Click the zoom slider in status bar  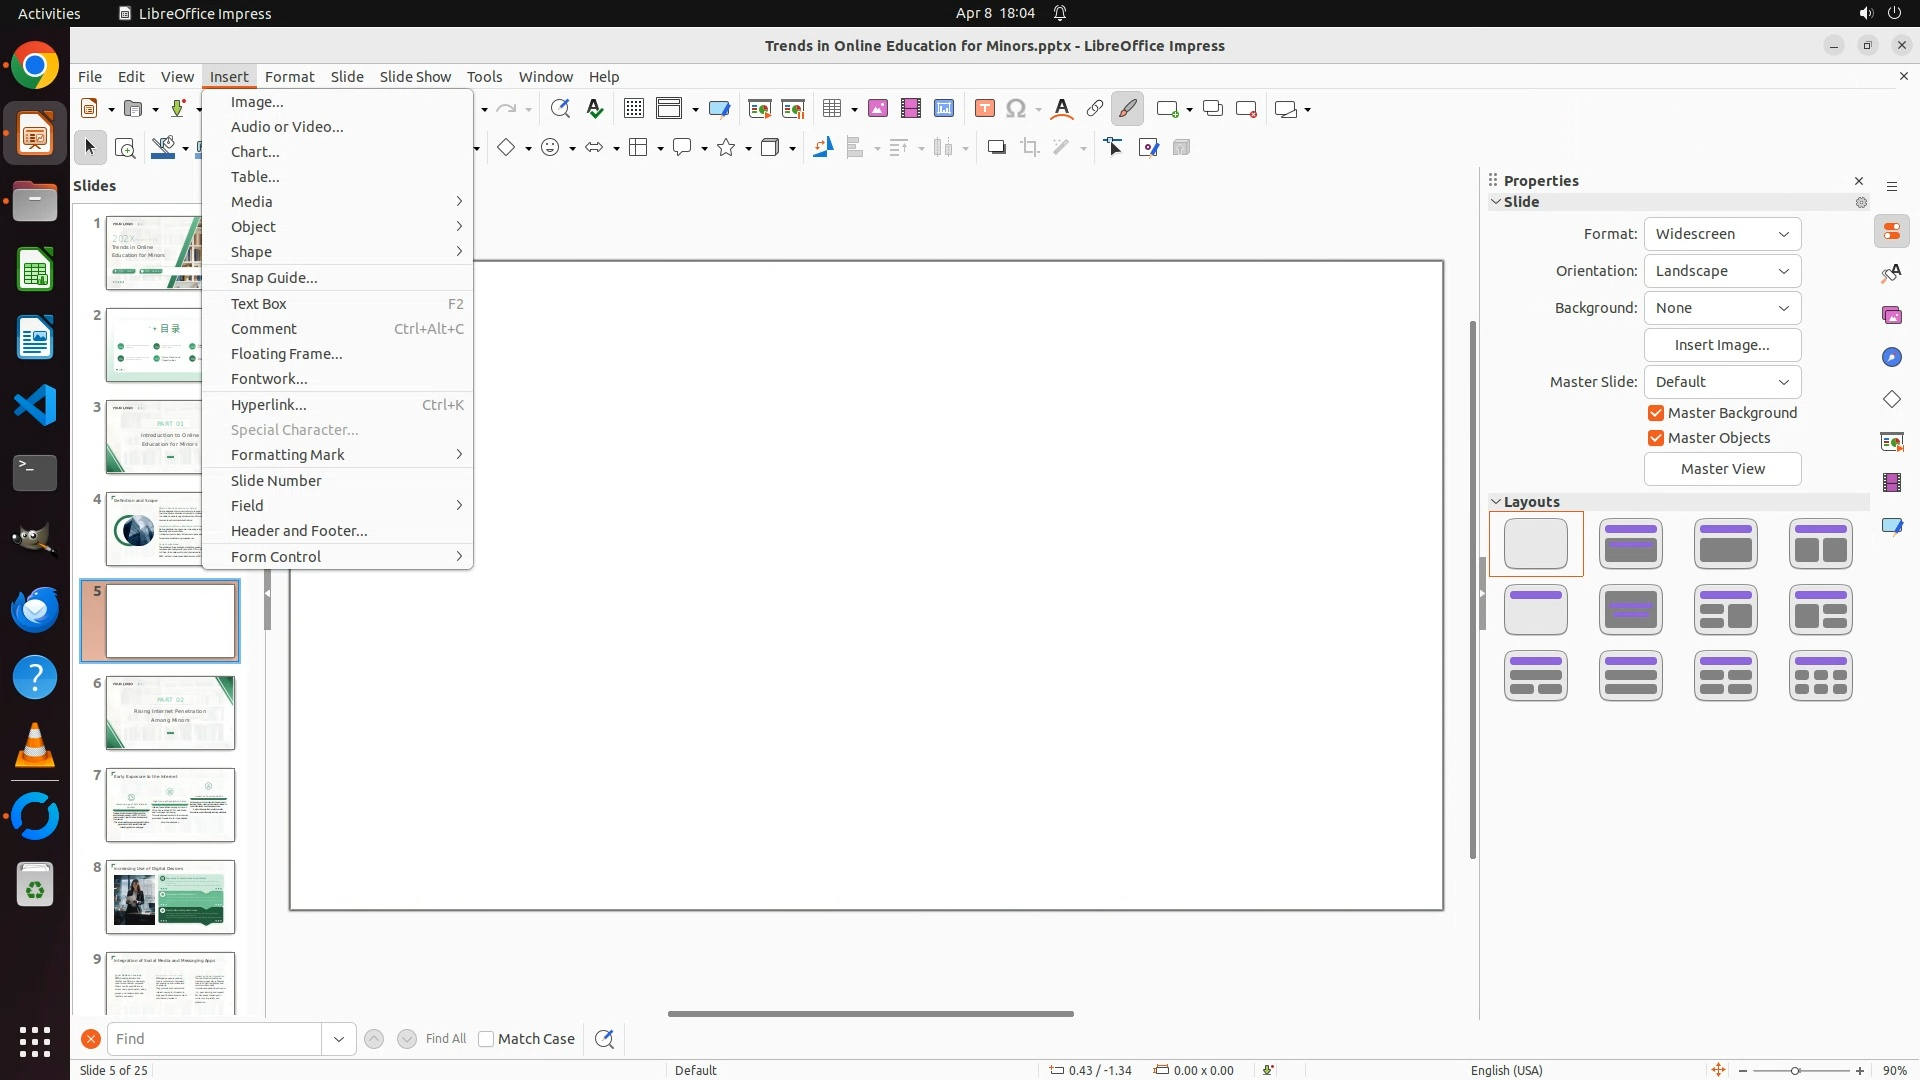coord(1795,1070)
